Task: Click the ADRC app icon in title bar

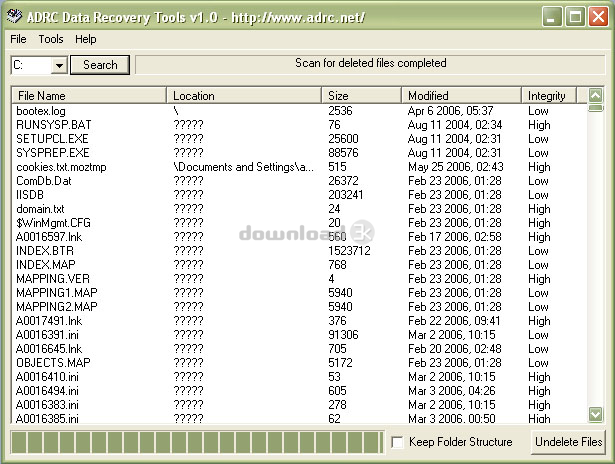Action: click(x=14, y=16)
